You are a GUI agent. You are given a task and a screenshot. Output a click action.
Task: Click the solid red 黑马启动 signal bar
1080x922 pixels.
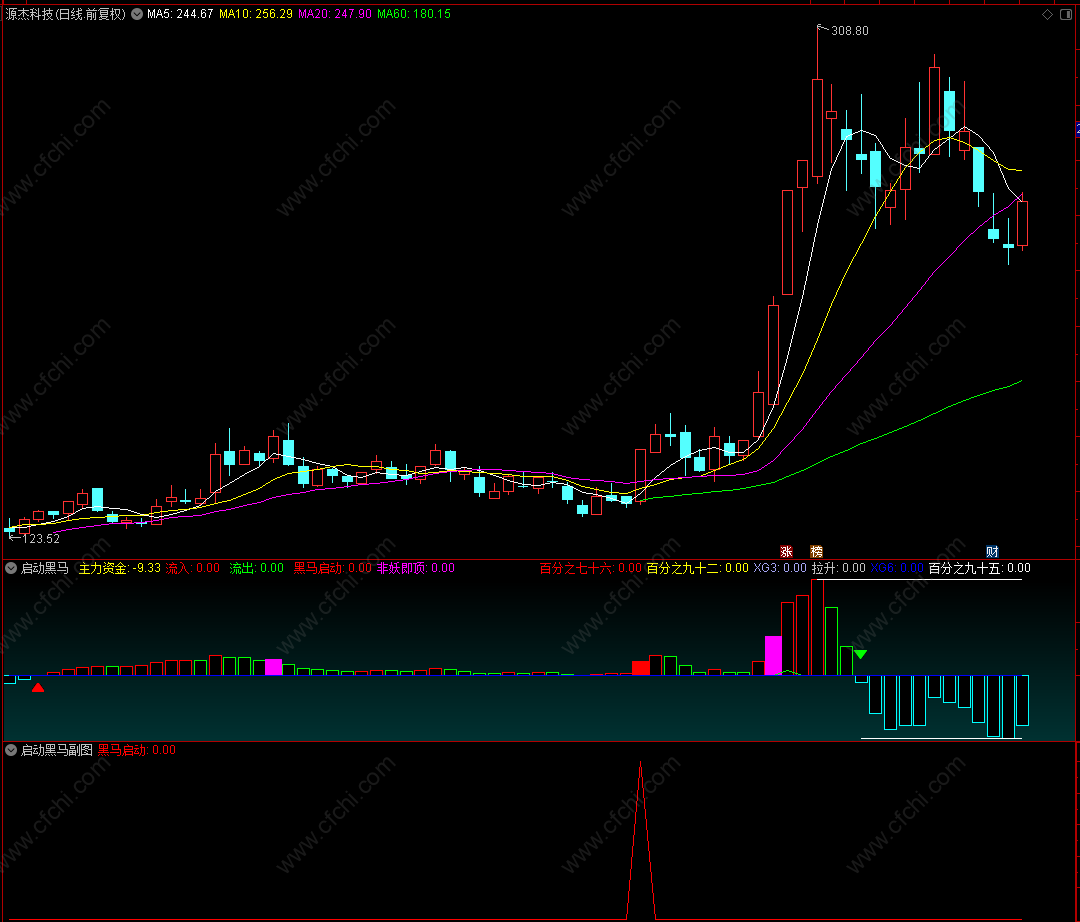[x=641, y=668]
